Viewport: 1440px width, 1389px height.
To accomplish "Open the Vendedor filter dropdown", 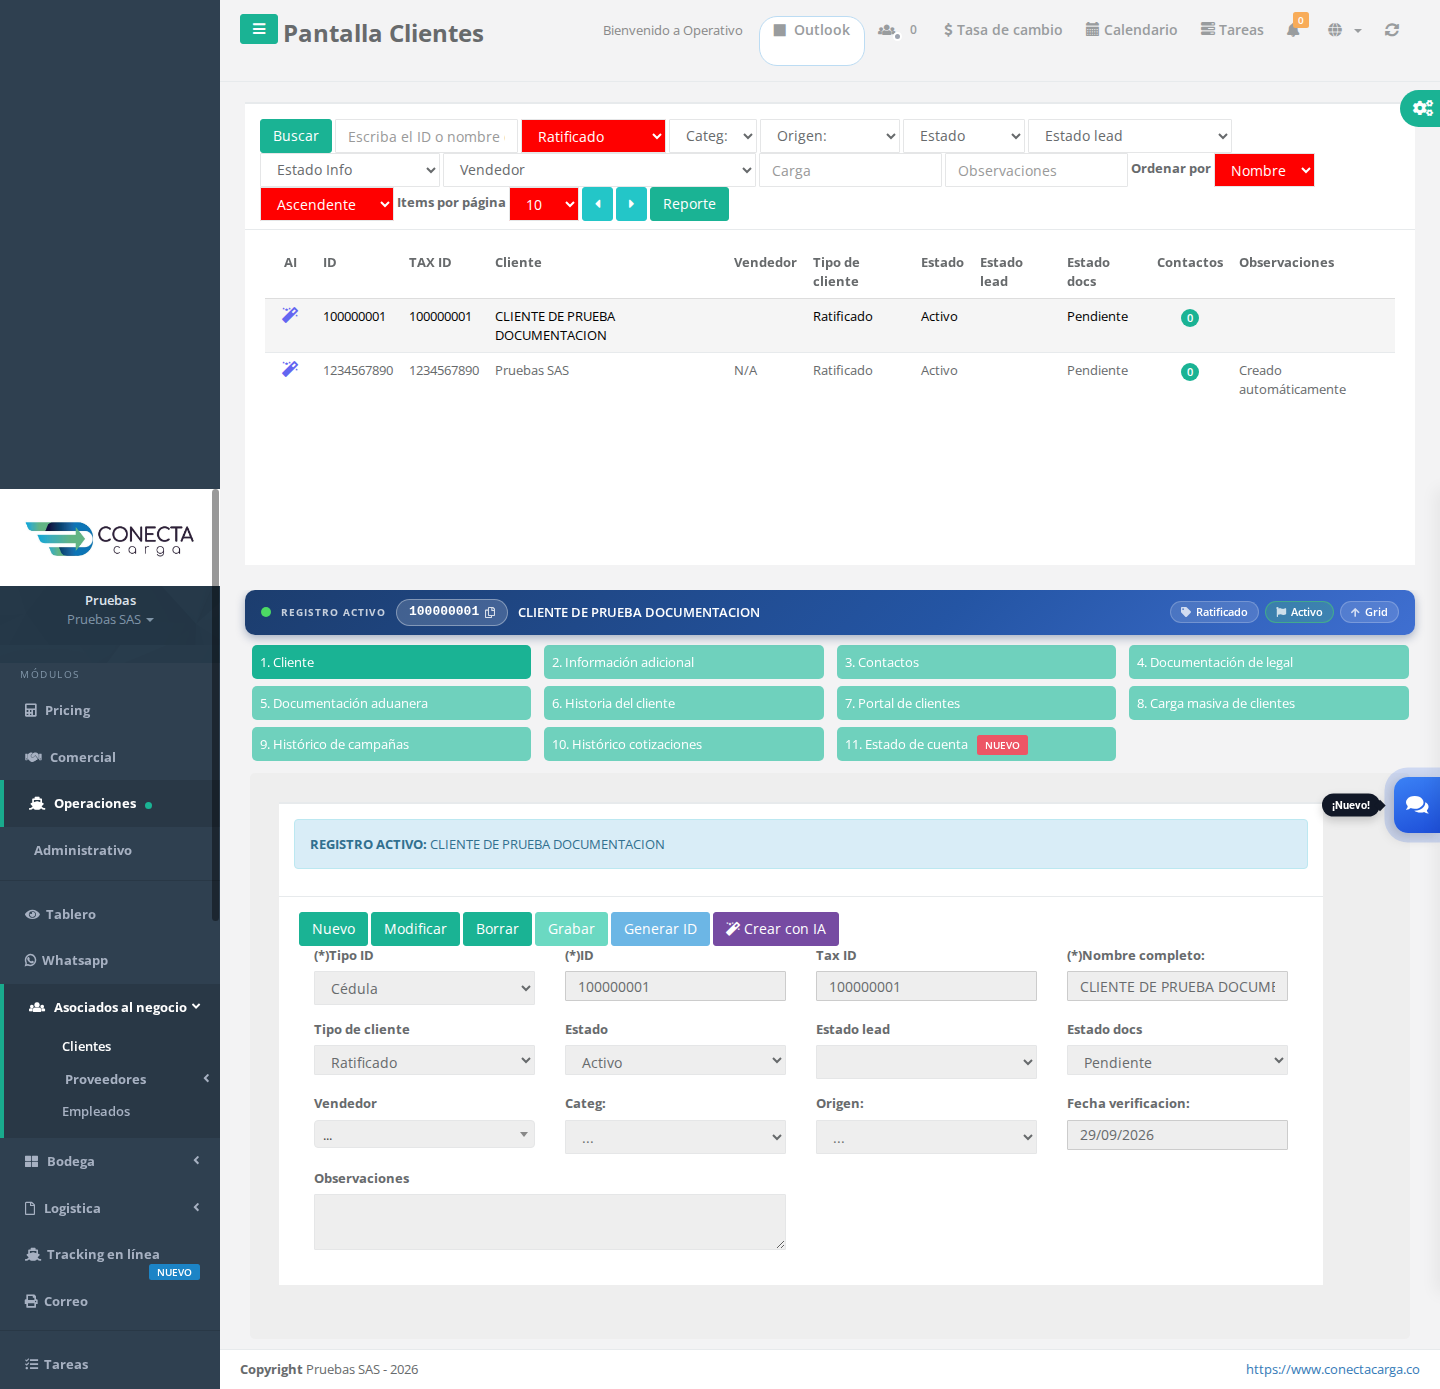I will (x=599, y=170).
